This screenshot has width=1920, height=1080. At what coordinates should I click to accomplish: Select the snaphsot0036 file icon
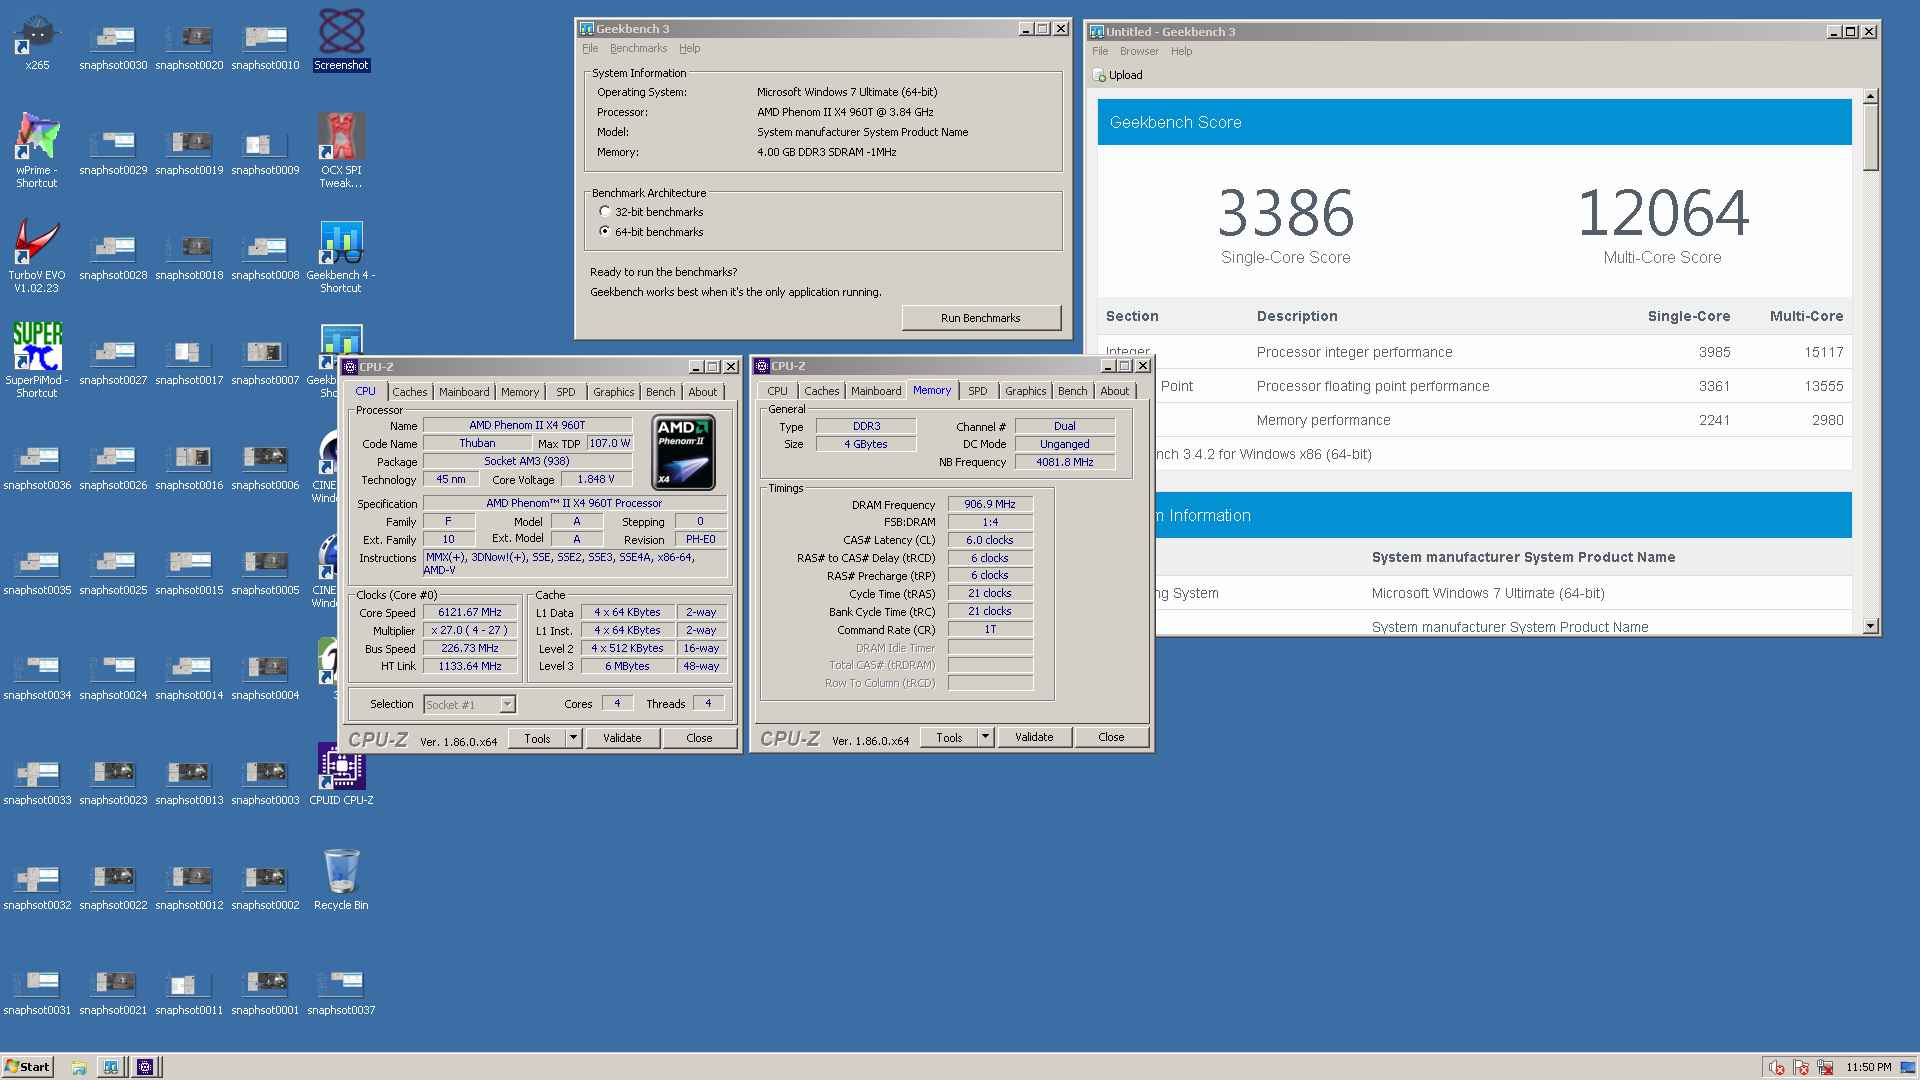(x=37, y=468)
